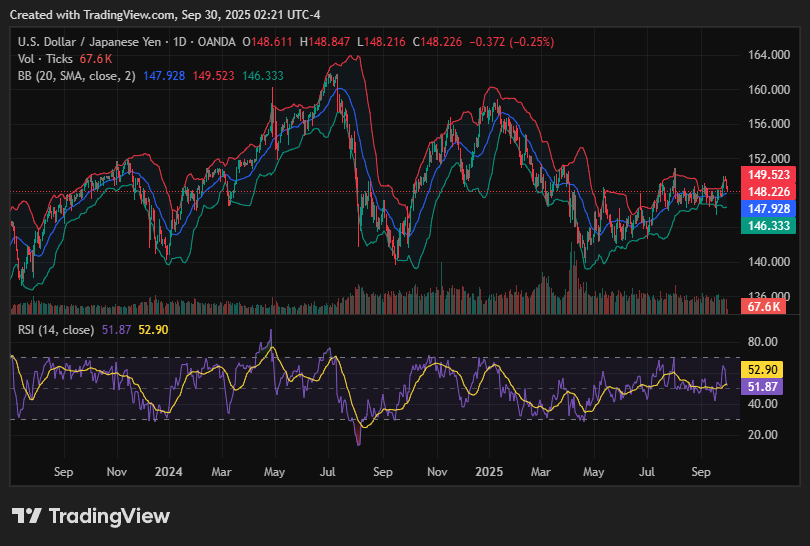
Task: Click the 140.000 price axis level
Action: 767,262
